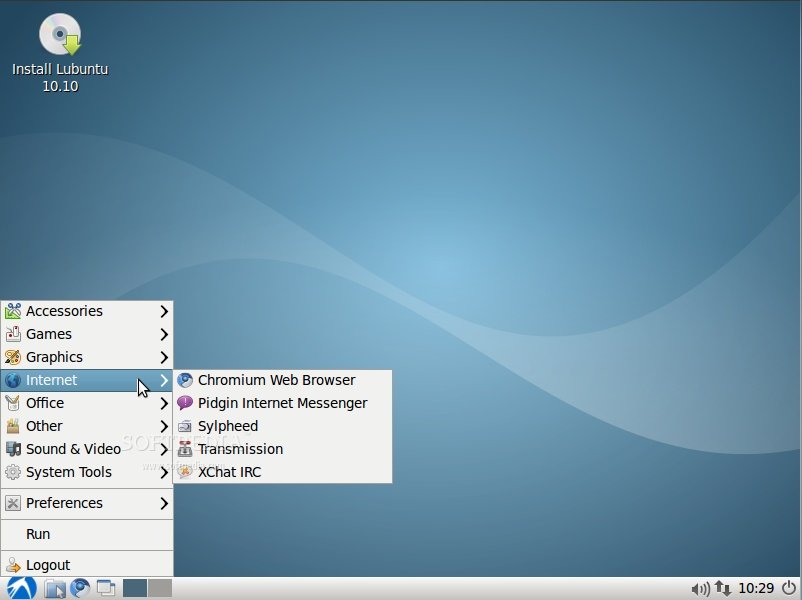802x600 pixels.
Task: Open the volume control tray icon
Action: click(x=700, y=589)
